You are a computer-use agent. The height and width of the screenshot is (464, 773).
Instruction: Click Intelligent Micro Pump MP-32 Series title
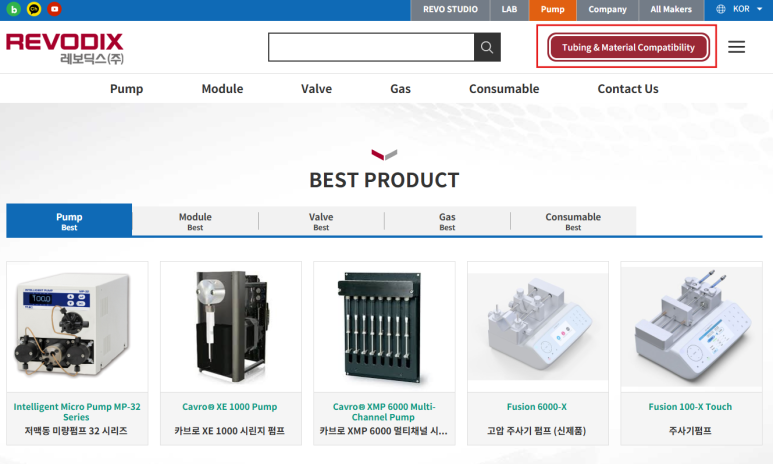77,412
